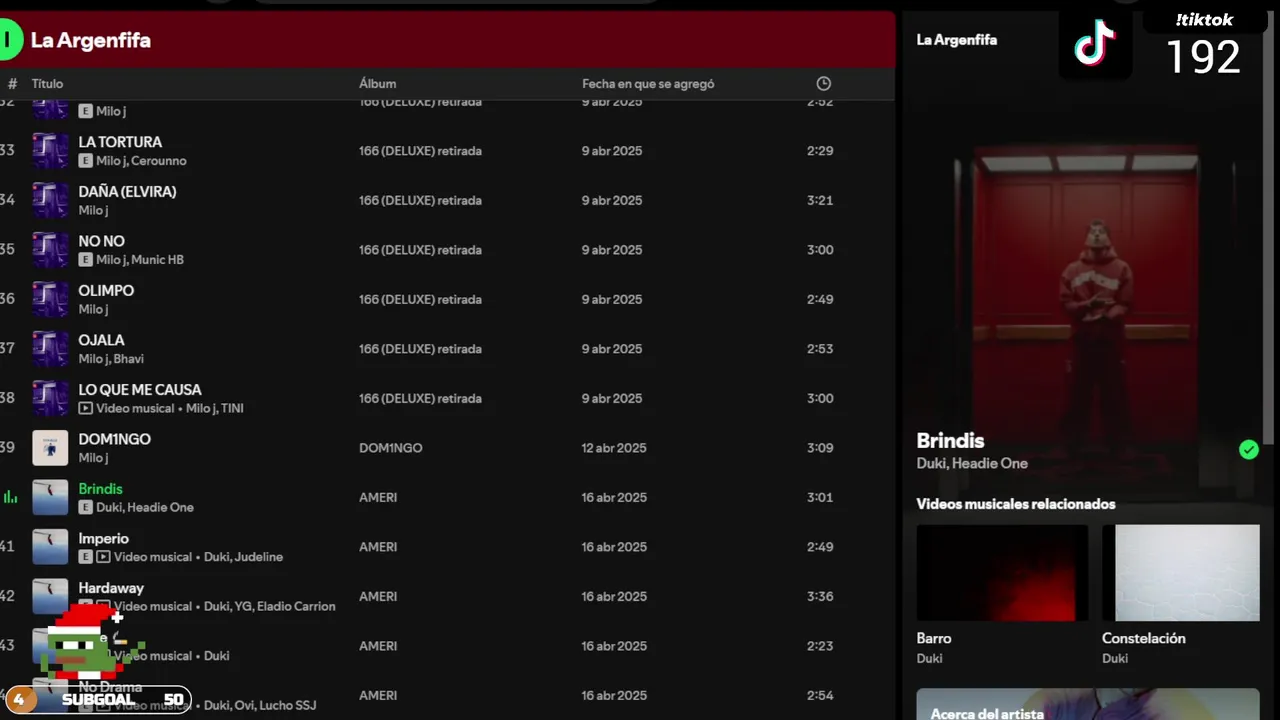Select the song title Brindis in list
The image size is (1280, 720).
pos(101,489)
